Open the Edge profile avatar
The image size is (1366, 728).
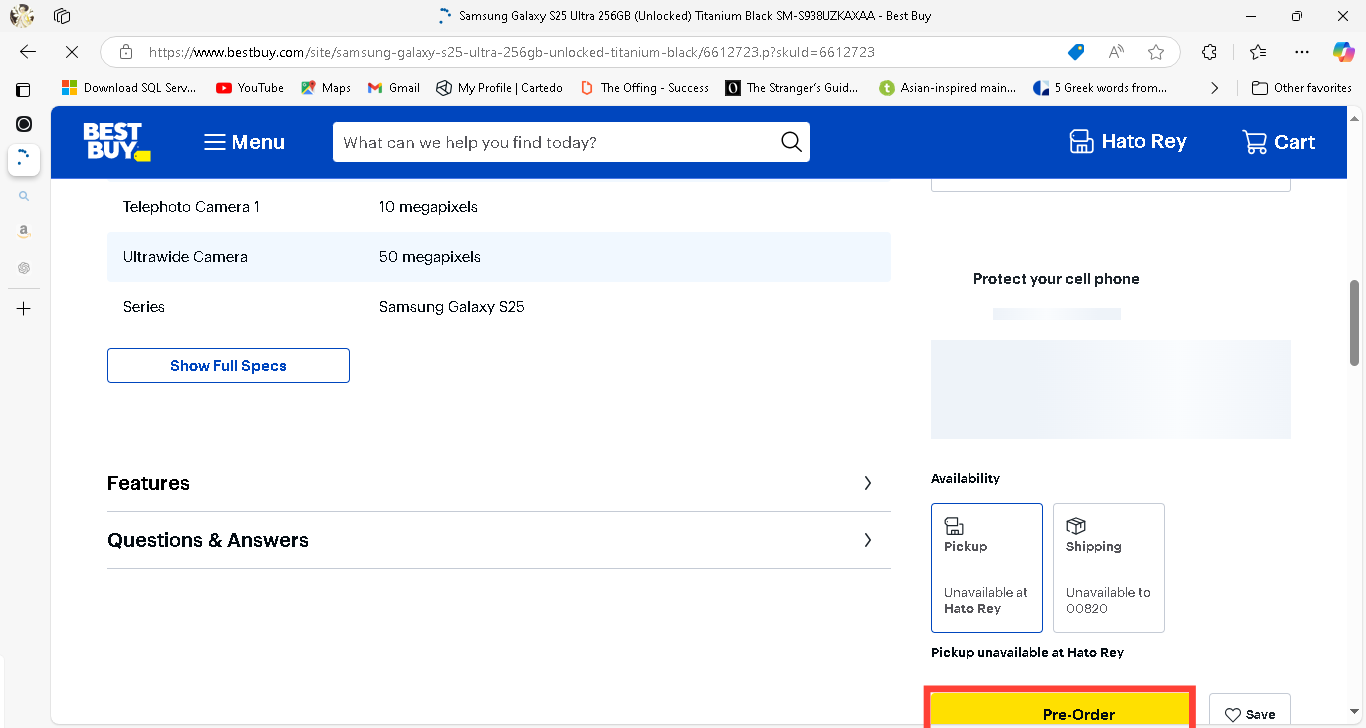click(22, 16)
